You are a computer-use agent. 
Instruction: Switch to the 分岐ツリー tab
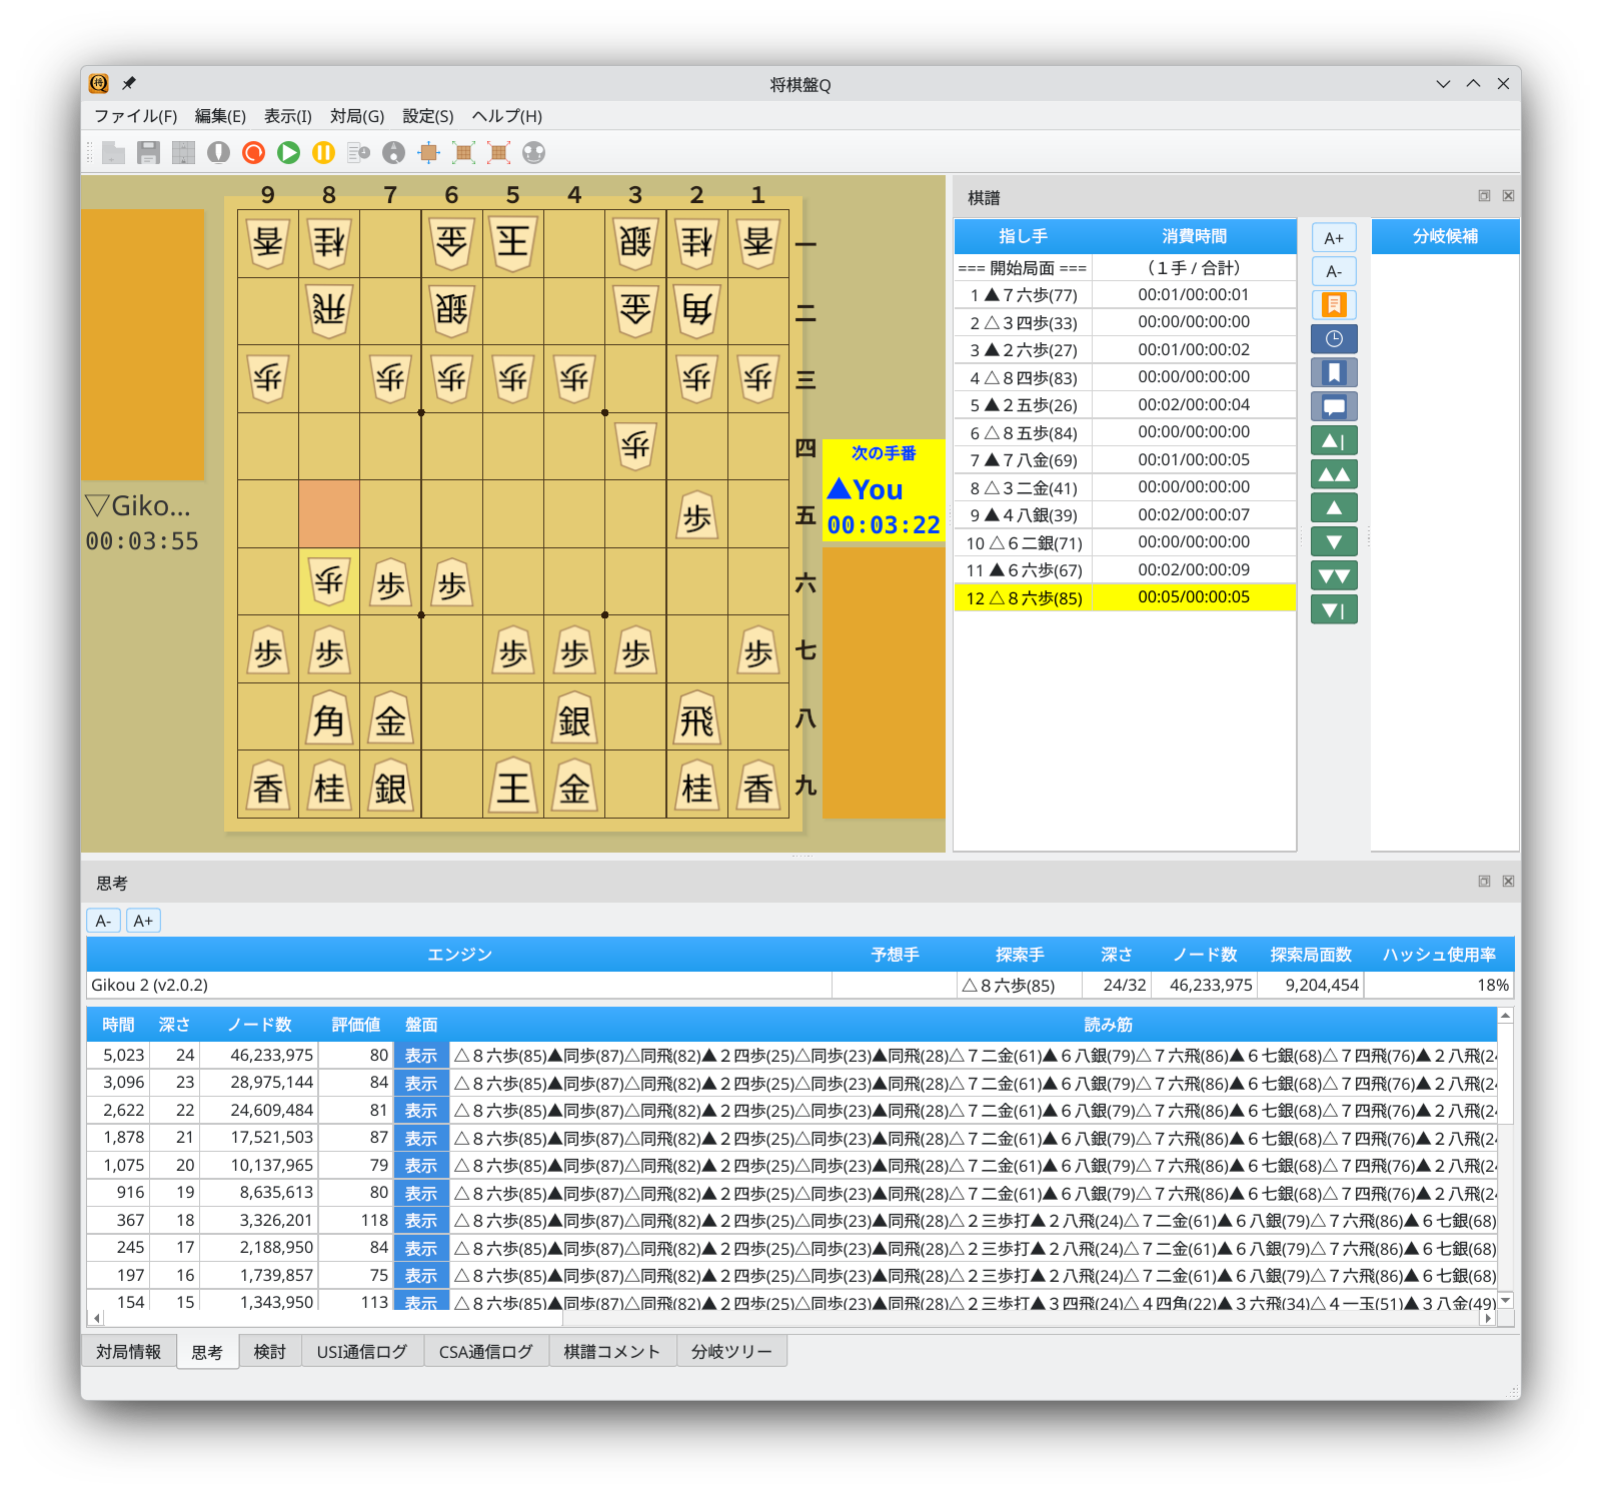pyautogui.click(x=732, y=1351)
